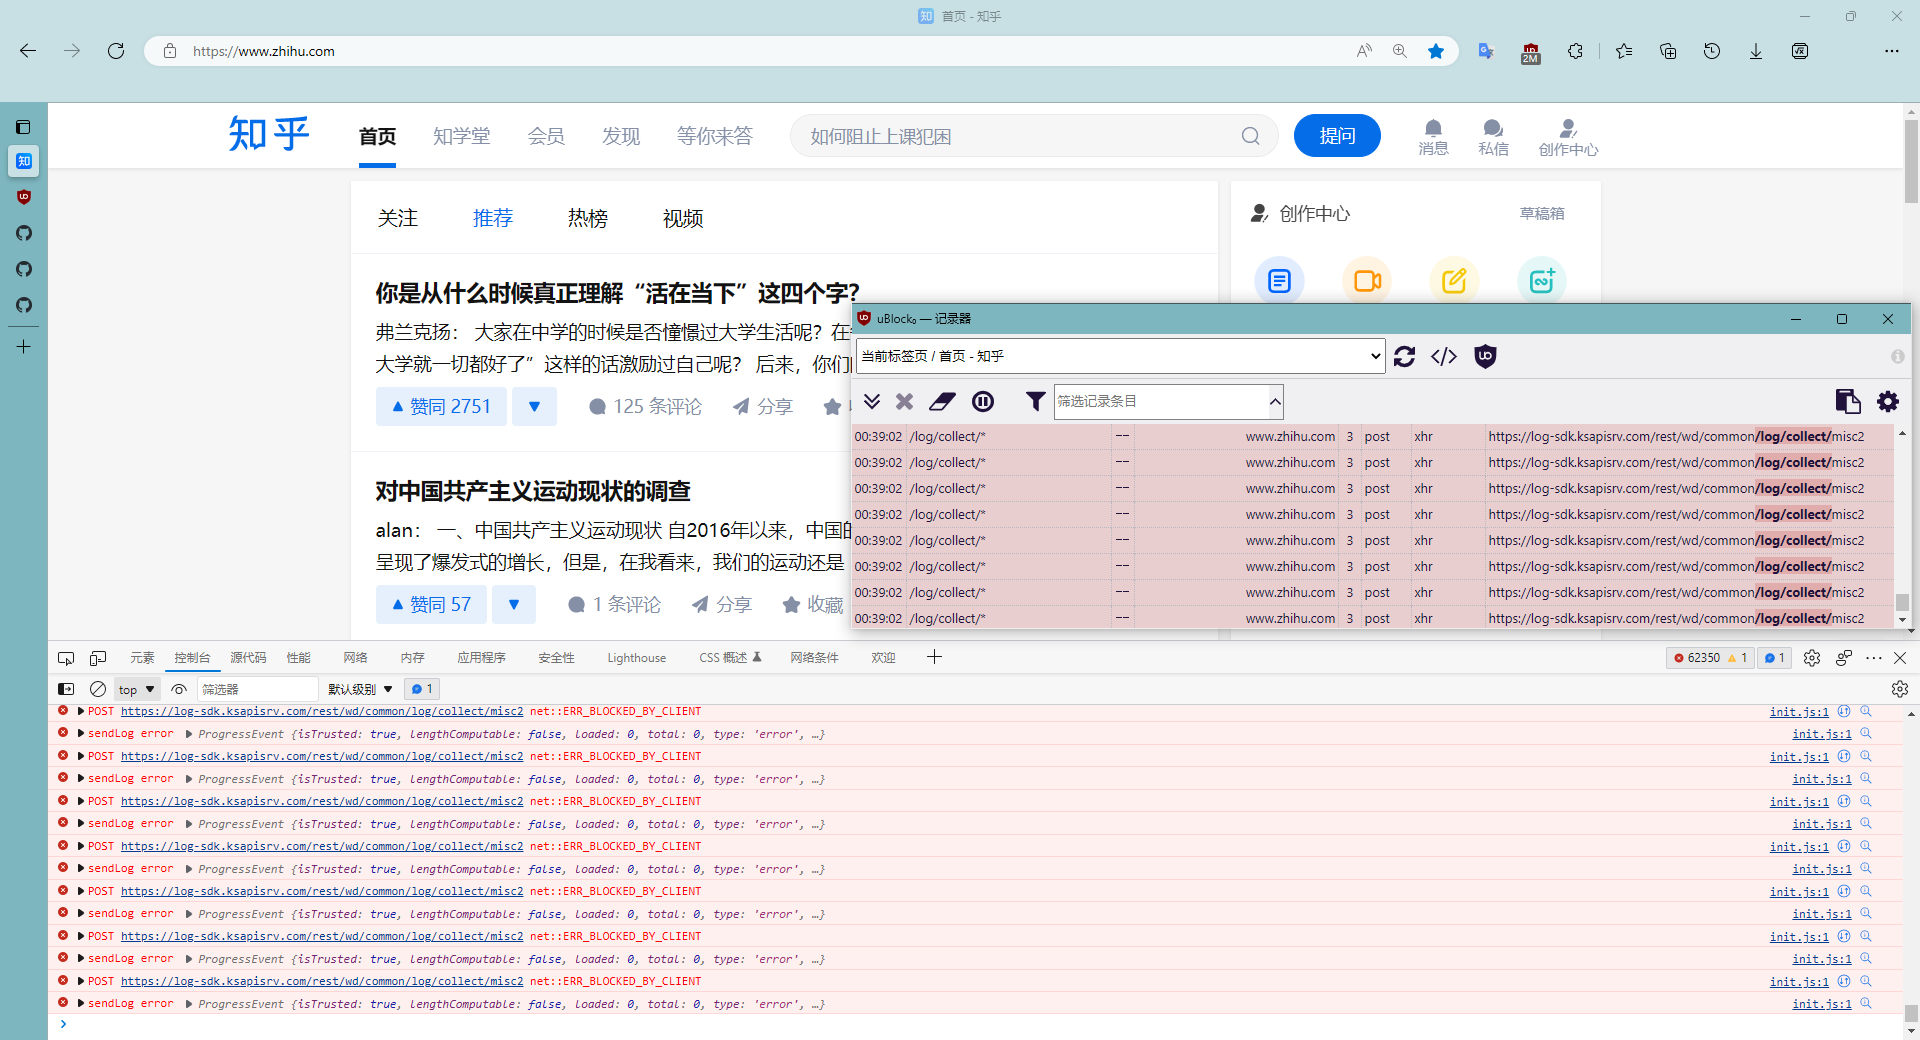Open the logger settings gear
Viewport: 1920px width, 1040px height.
pos(1888,401)
